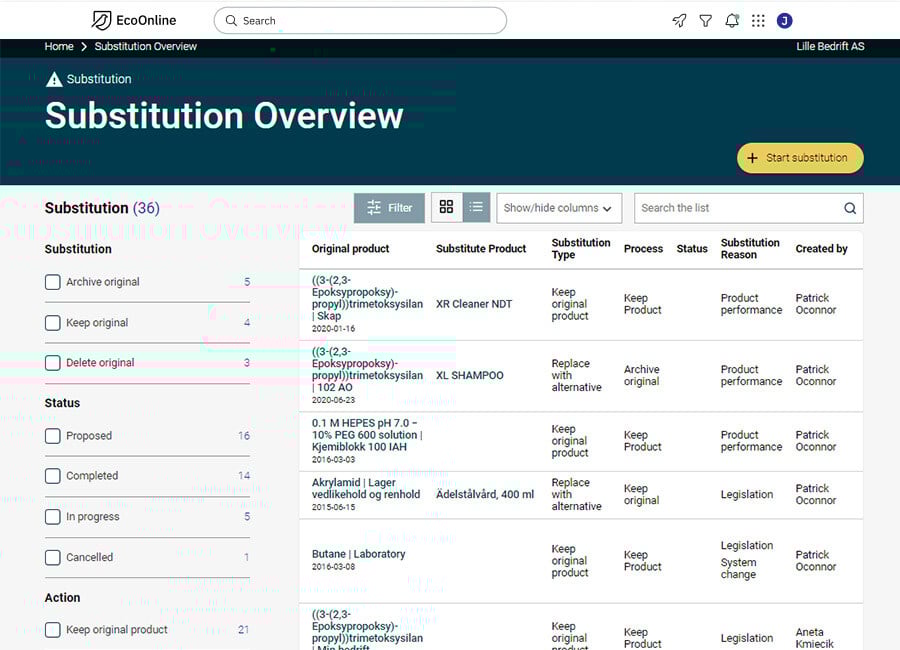Click System change reason in Butane row

(738, 568)
